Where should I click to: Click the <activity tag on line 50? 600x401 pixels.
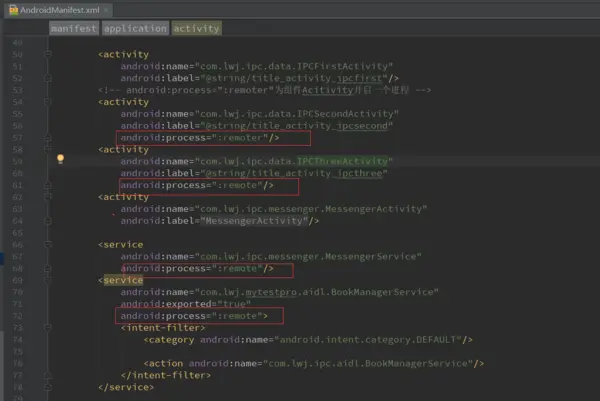tap(123, 54)
